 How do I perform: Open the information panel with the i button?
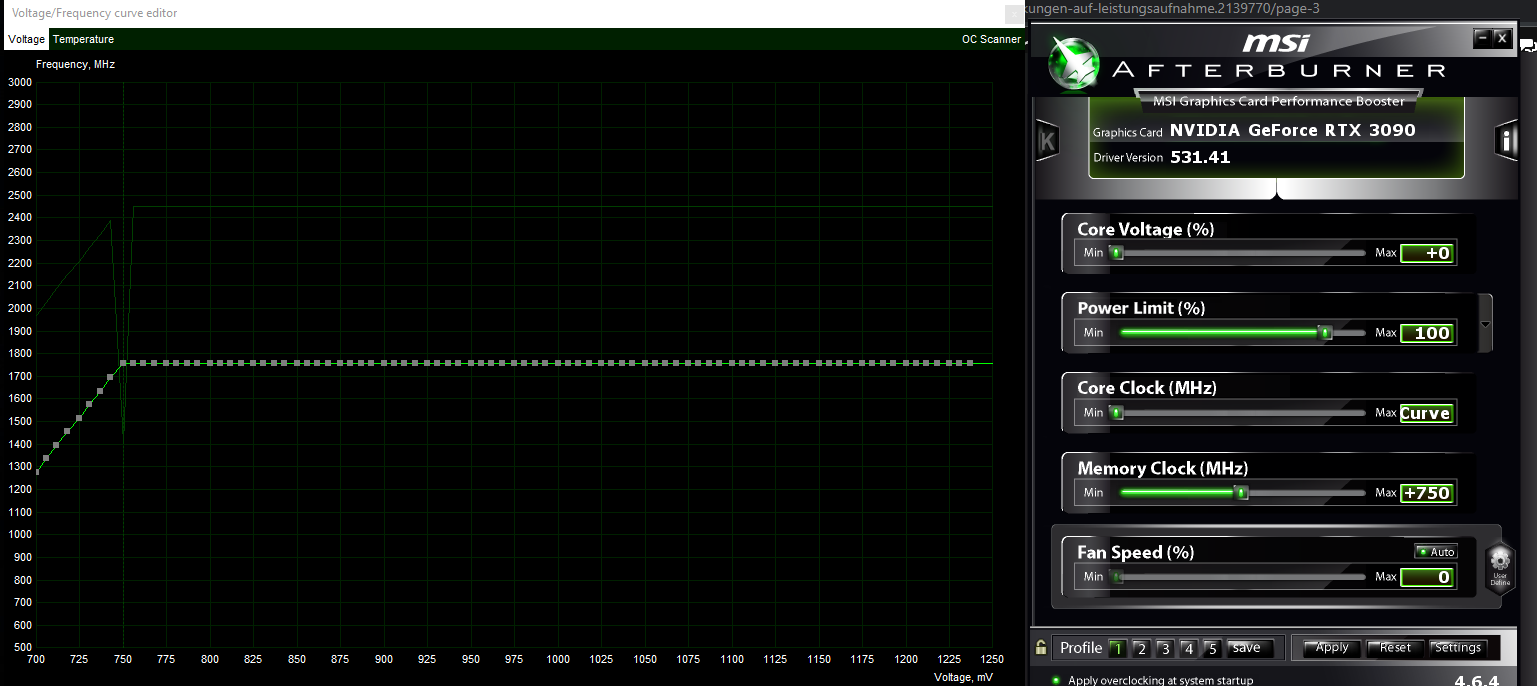click(1506, 141)
